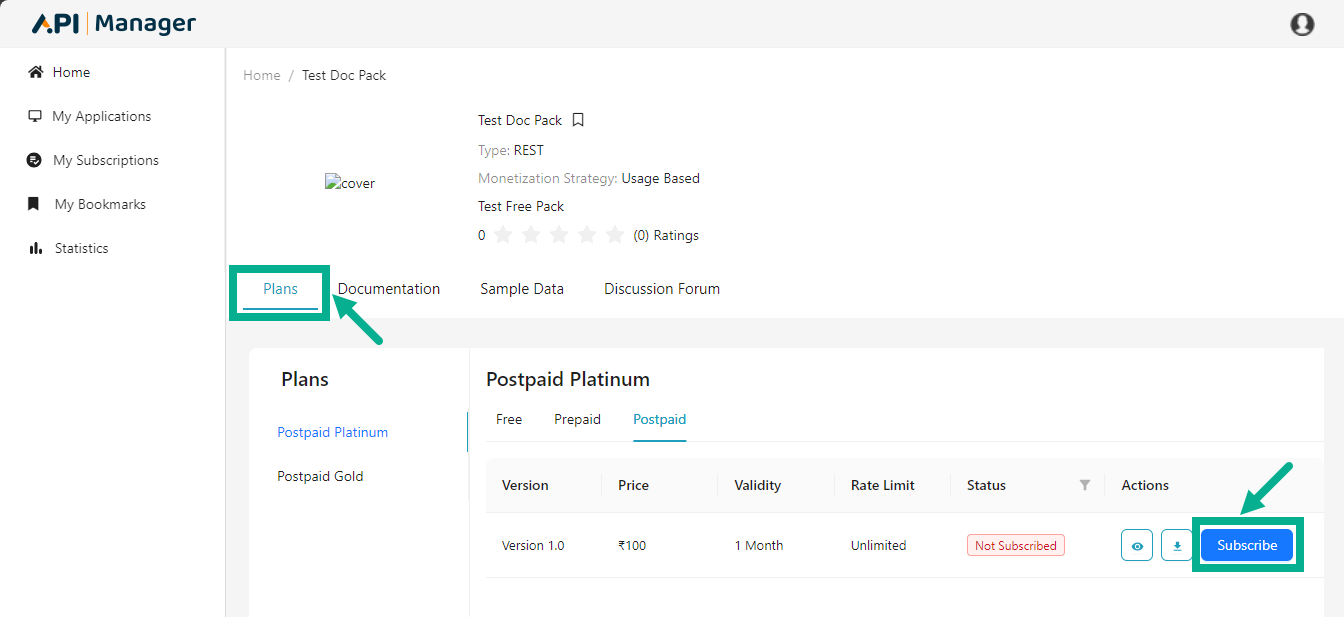Switch to the Sample Data tab
1344x617 pixels.
(x=522, y=289)
